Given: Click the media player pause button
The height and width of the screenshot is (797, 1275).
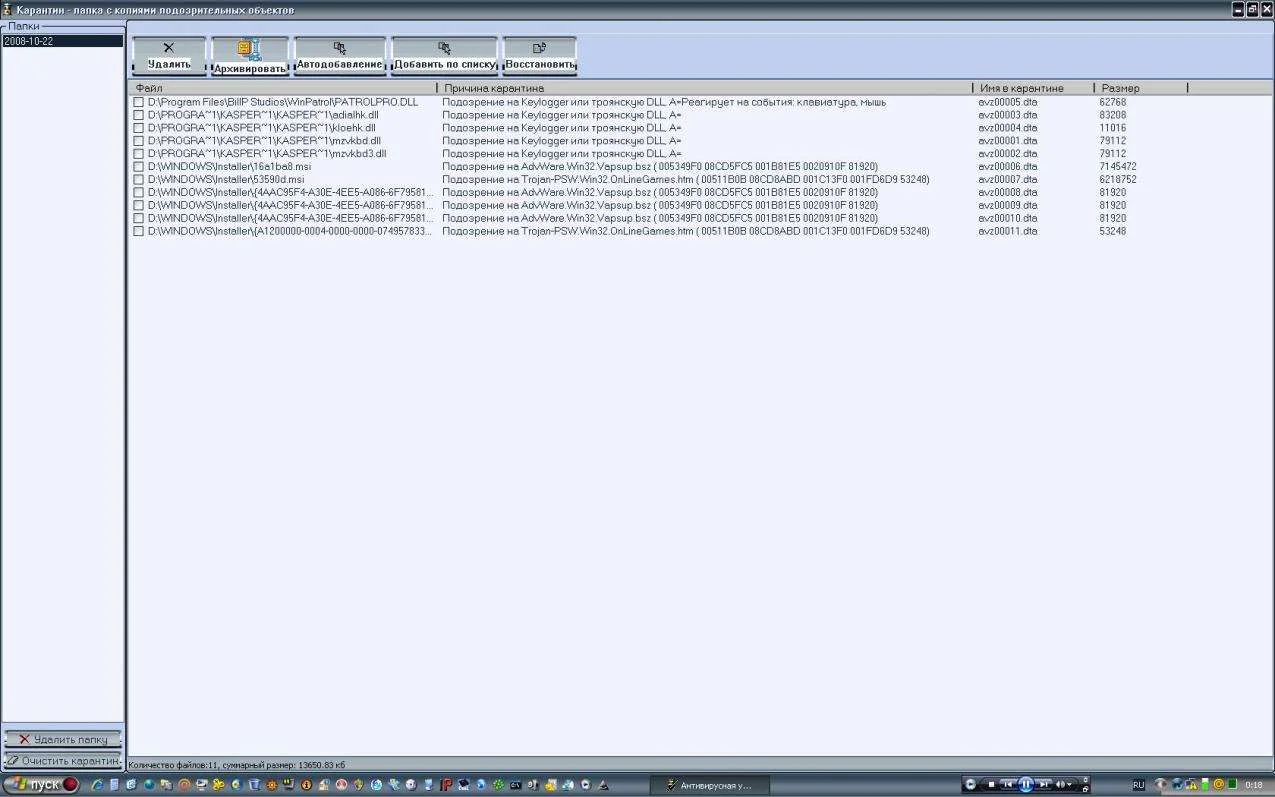Looking at the screenshot, I should [1025, 785].
